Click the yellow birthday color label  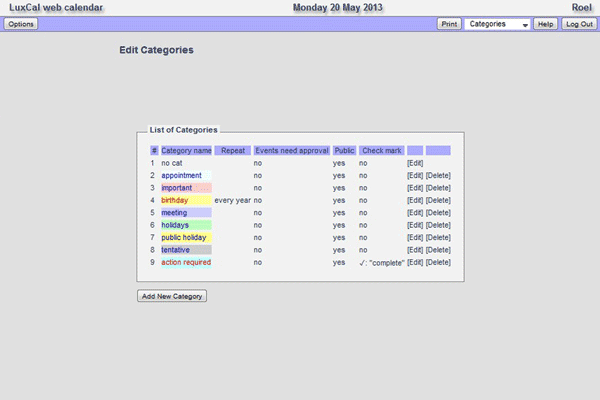click(x=175, y=200)
